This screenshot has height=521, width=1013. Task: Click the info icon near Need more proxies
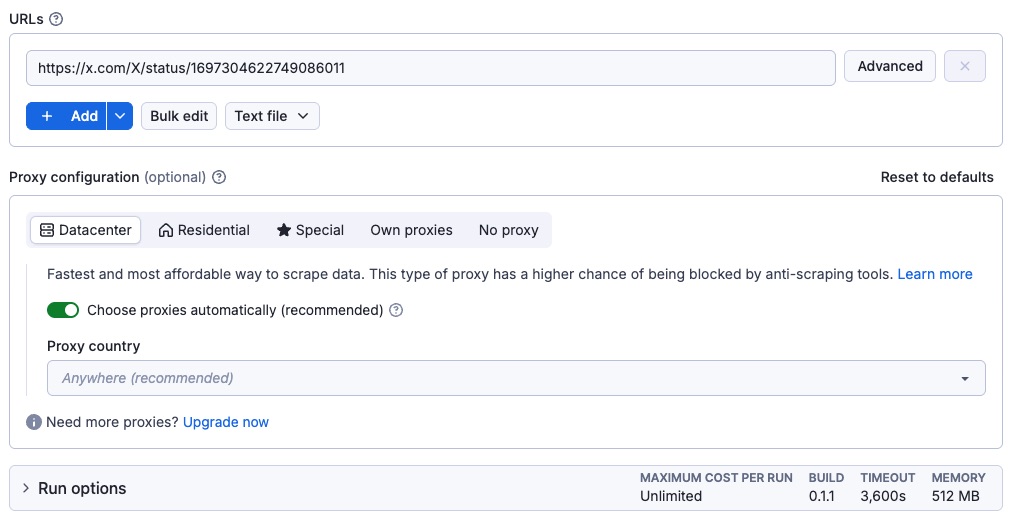[x=34, y=422]
